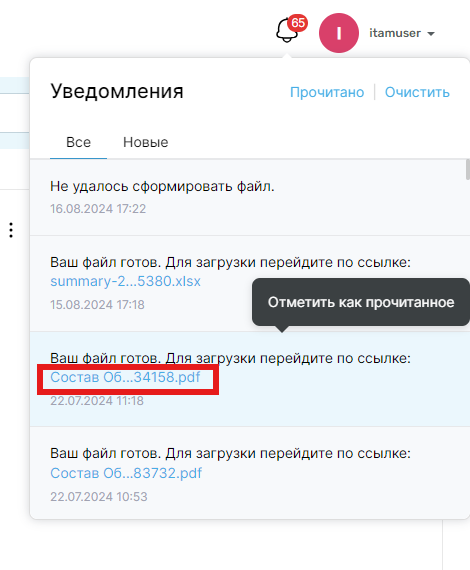Click the timestamp 15.08.2024 17:18
Screen dimensions: 470x570
[97, 305]
